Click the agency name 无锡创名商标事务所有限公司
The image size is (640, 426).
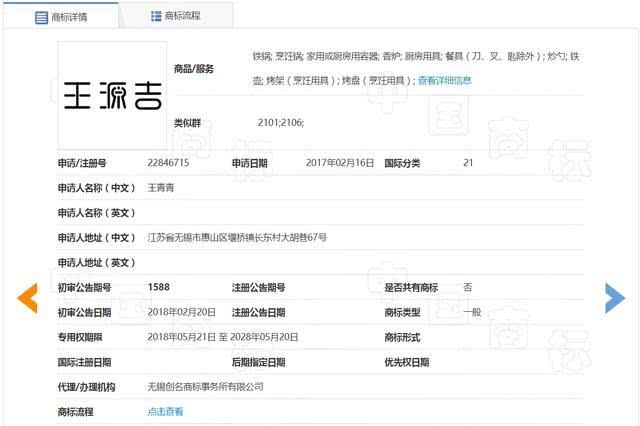coord(205,386)
